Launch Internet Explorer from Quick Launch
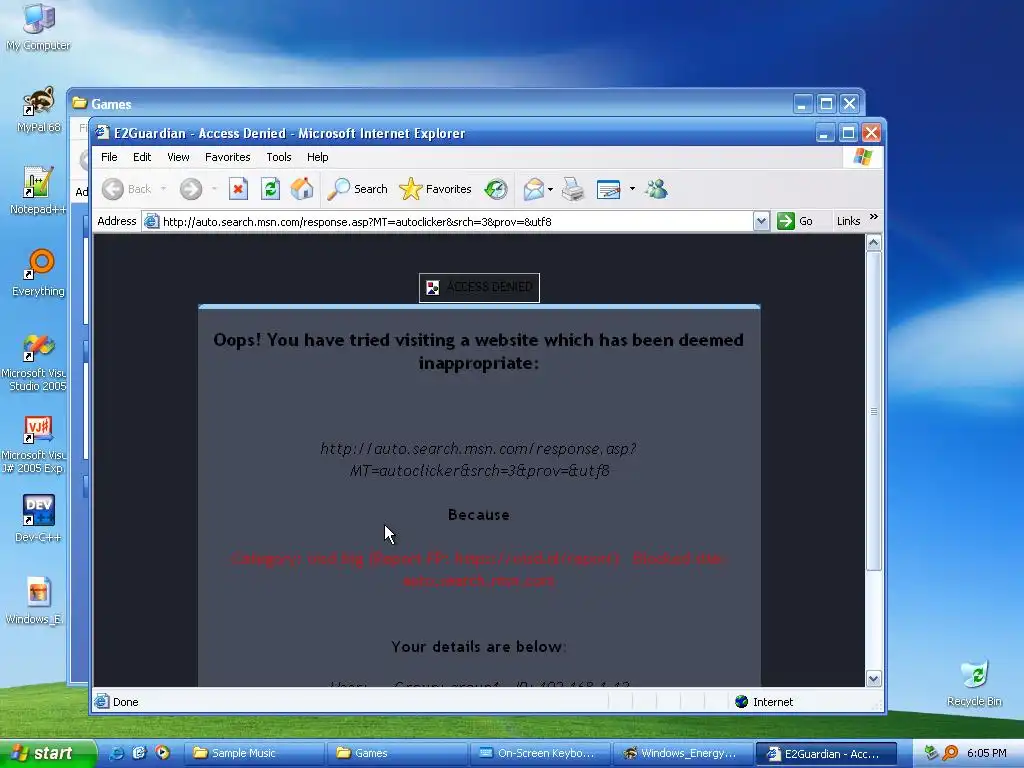This screenshot has width=1024, height=768. point(116,753)
